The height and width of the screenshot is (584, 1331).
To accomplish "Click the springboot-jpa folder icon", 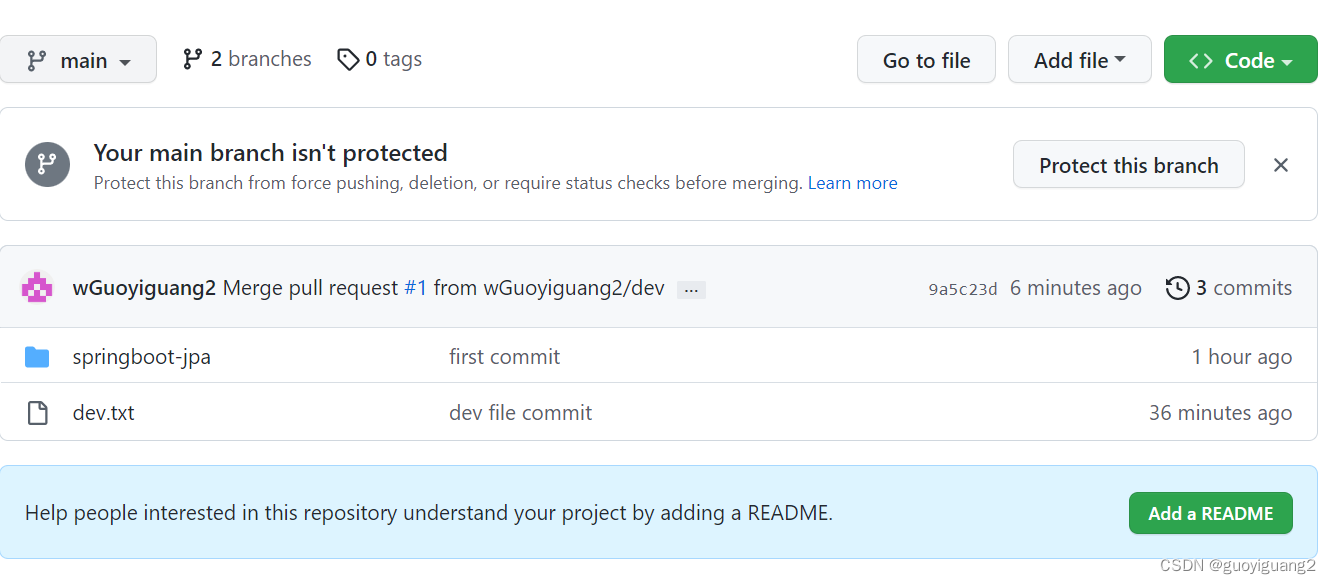I will tap(37, 357).
